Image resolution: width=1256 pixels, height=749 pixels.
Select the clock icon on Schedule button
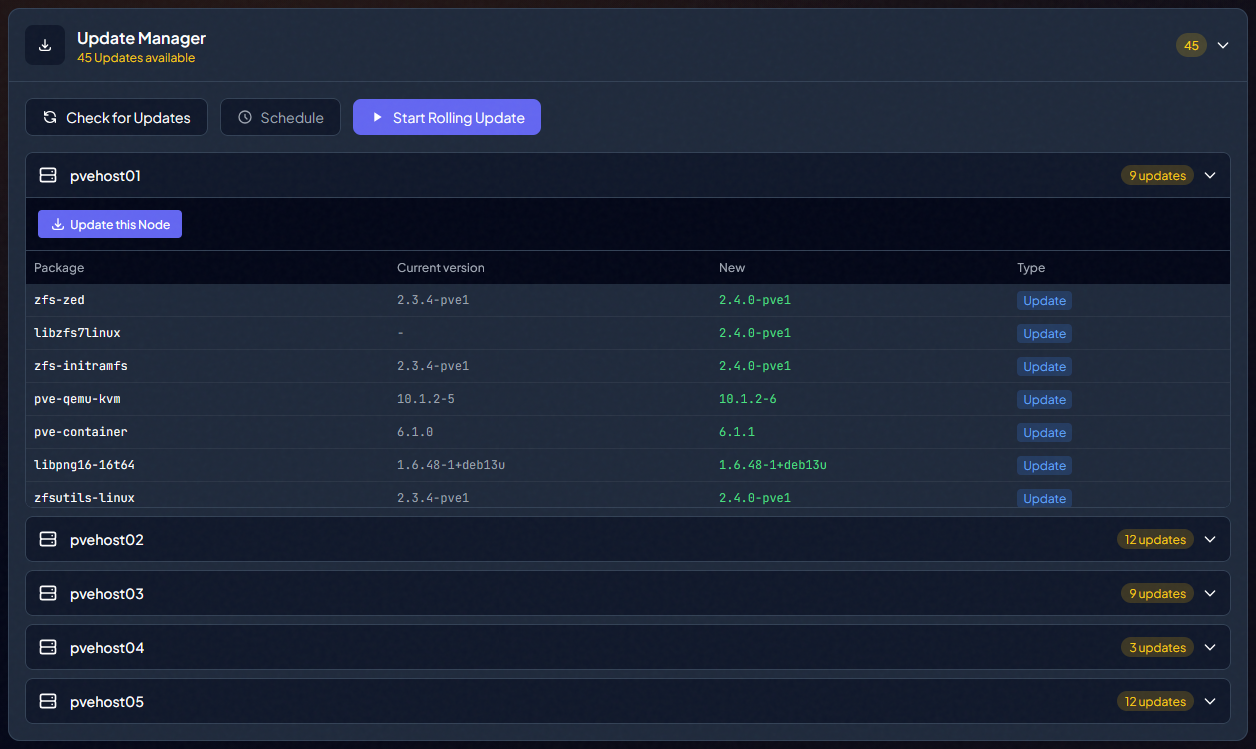click(x=244, y=117)
